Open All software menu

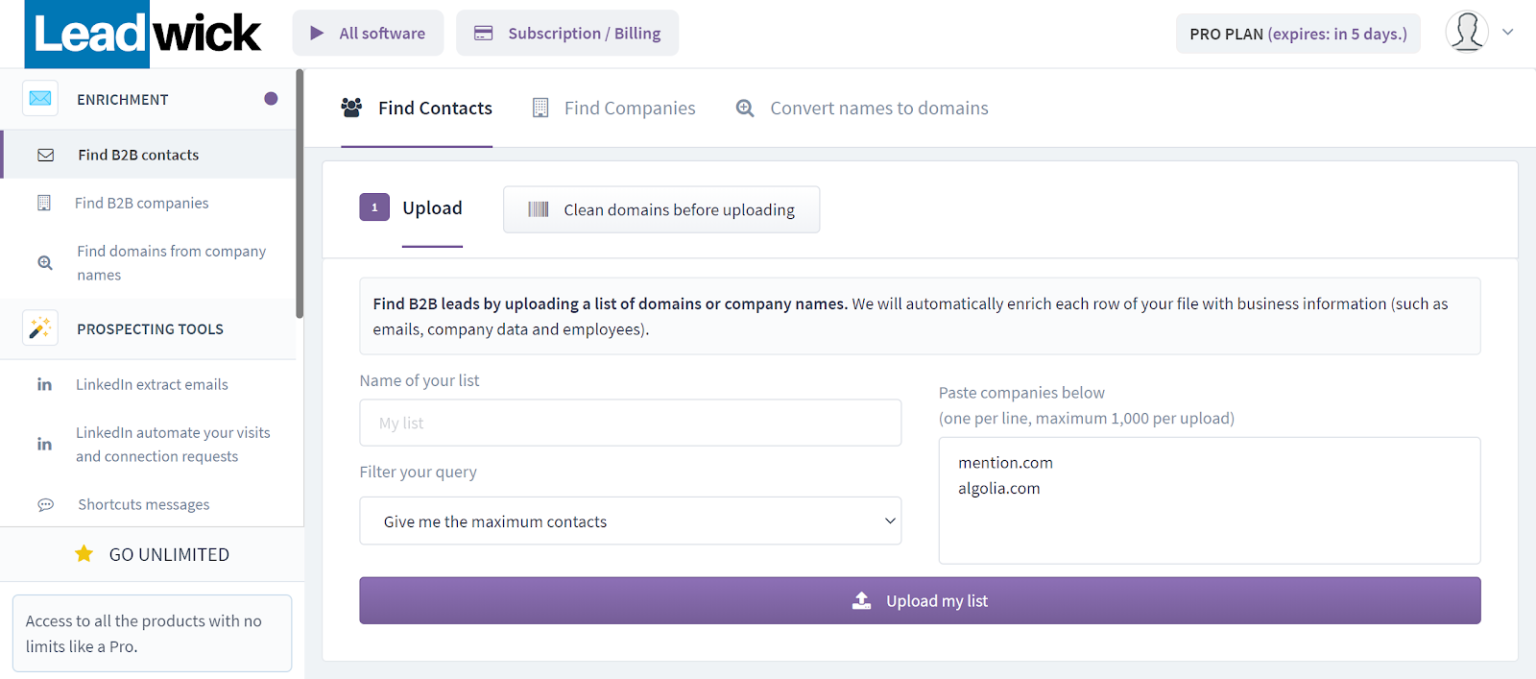point(367,33)
